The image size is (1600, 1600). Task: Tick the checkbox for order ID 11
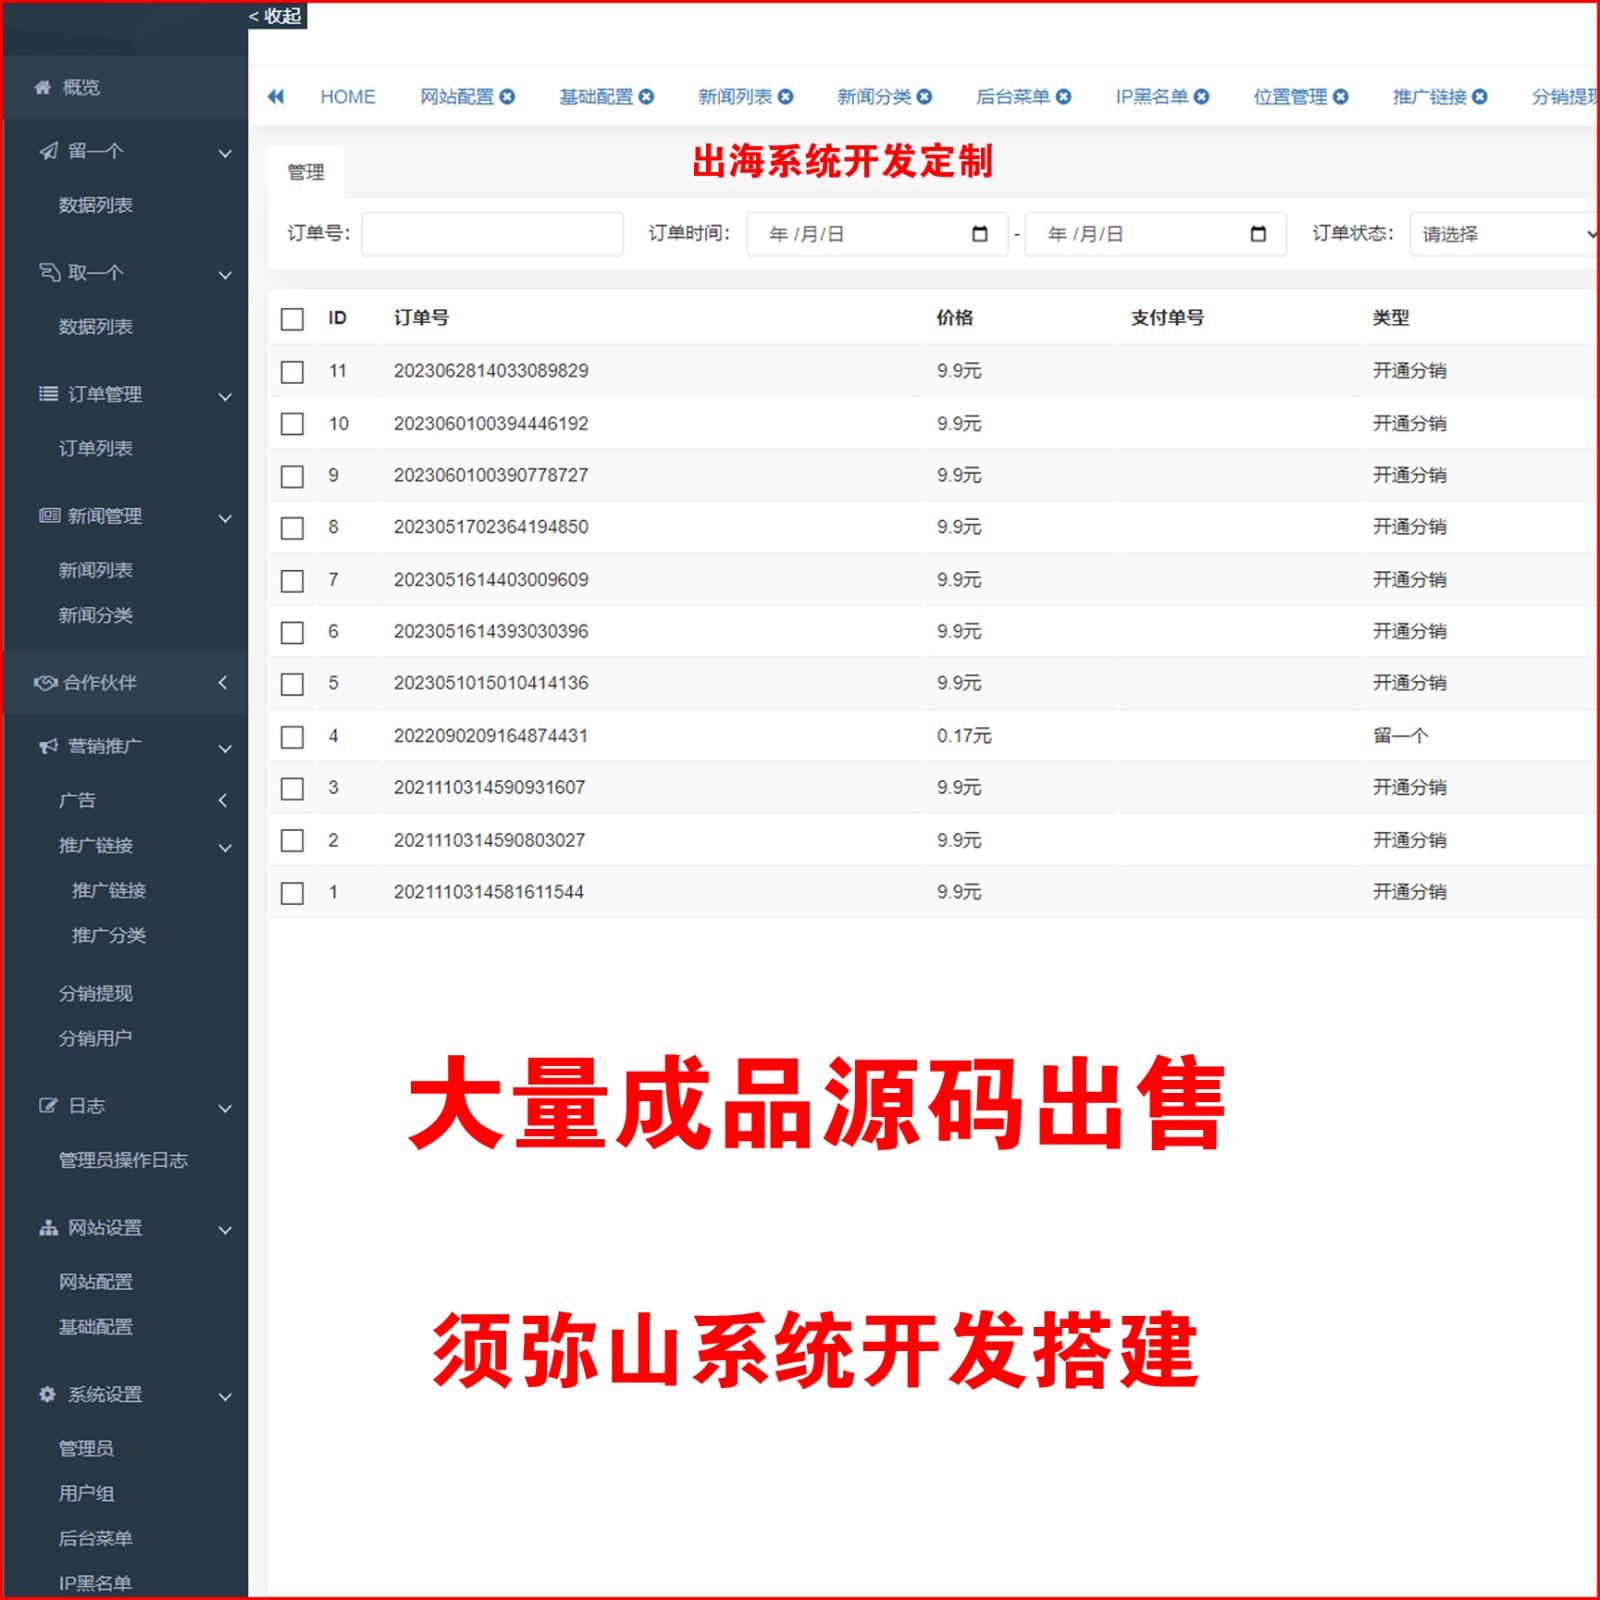[292, 372]
